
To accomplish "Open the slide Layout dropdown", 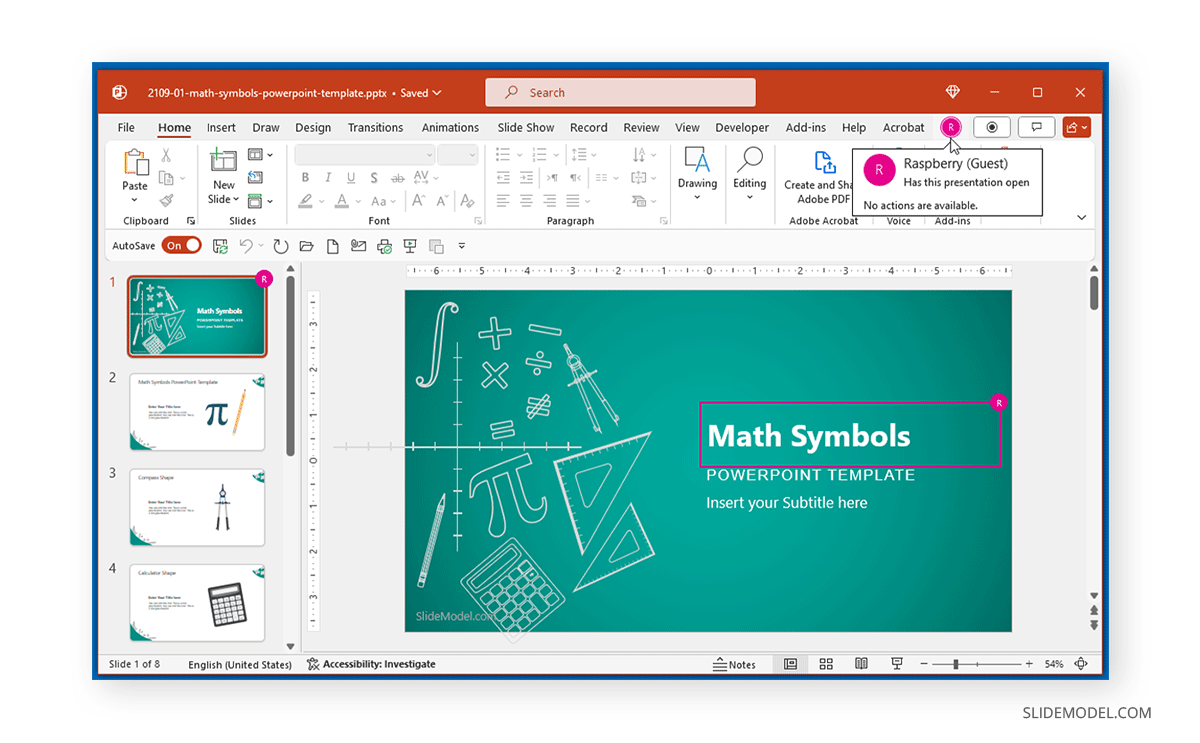I will (x=260, y=155).
